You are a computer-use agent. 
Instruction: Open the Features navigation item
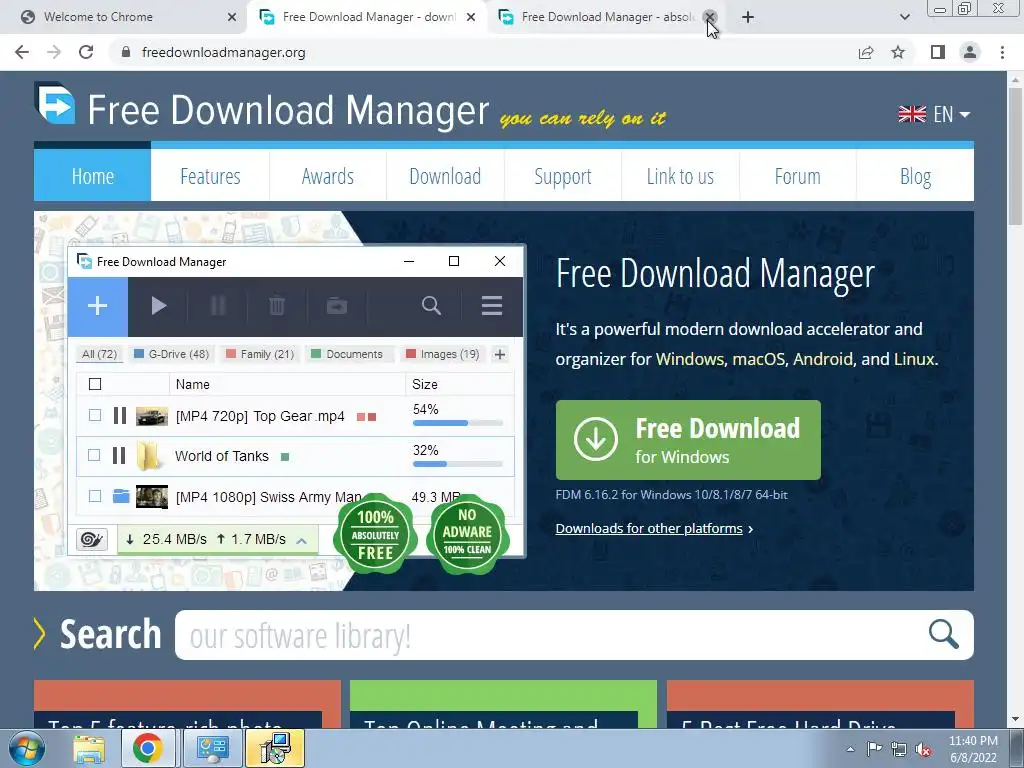pos(210,175)
